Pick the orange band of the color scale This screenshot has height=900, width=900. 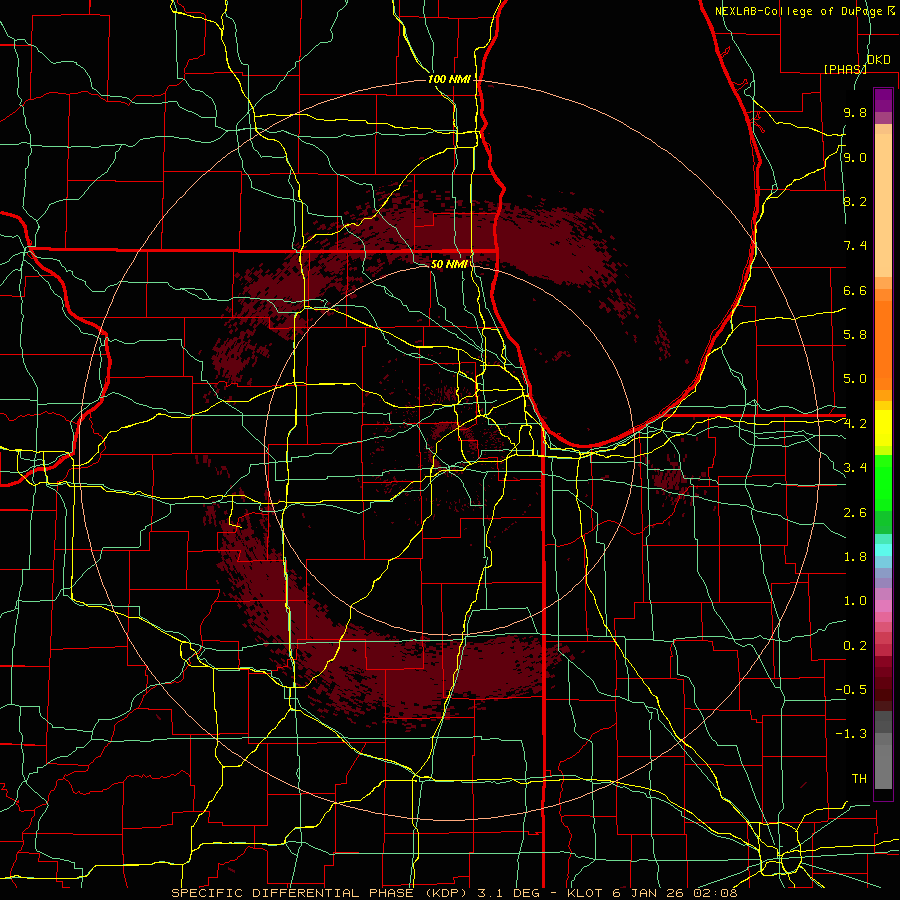[883, 344]
